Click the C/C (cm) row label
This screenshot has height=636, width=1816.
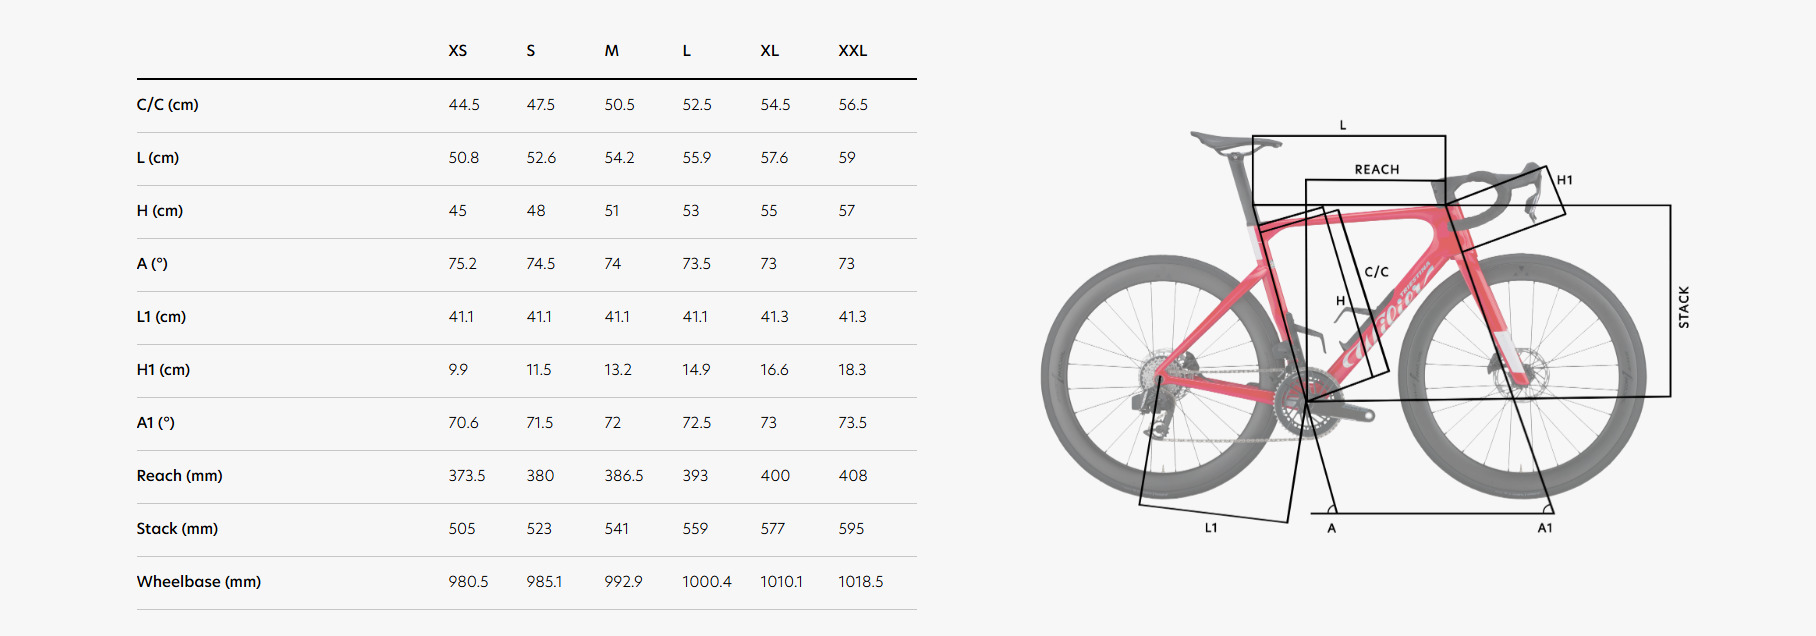click(x=168, y=105)
